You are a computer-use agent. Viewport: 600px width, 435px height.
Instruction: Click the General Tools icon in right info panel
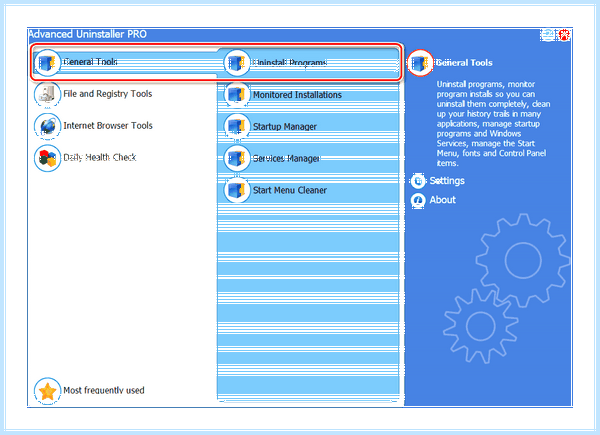point(420,63)
